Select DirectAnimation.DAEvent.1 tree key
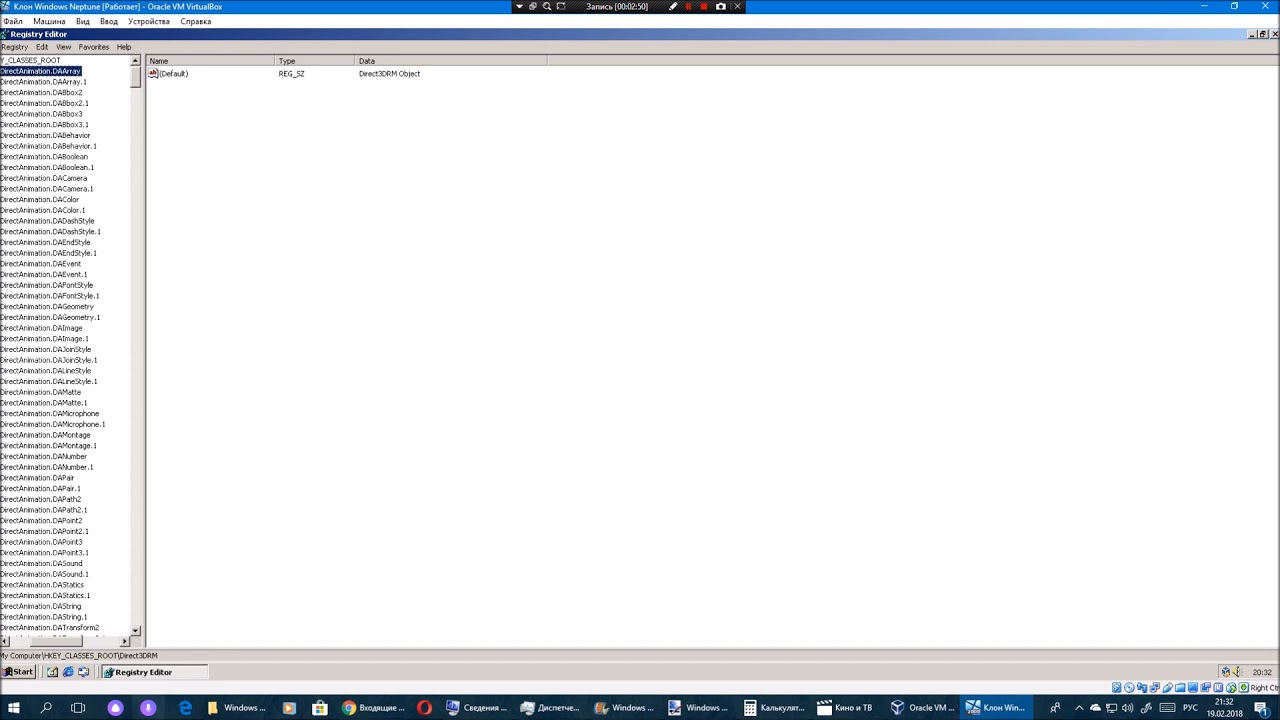This screenshot has height=720, width=1280. [x=43, y=275]
